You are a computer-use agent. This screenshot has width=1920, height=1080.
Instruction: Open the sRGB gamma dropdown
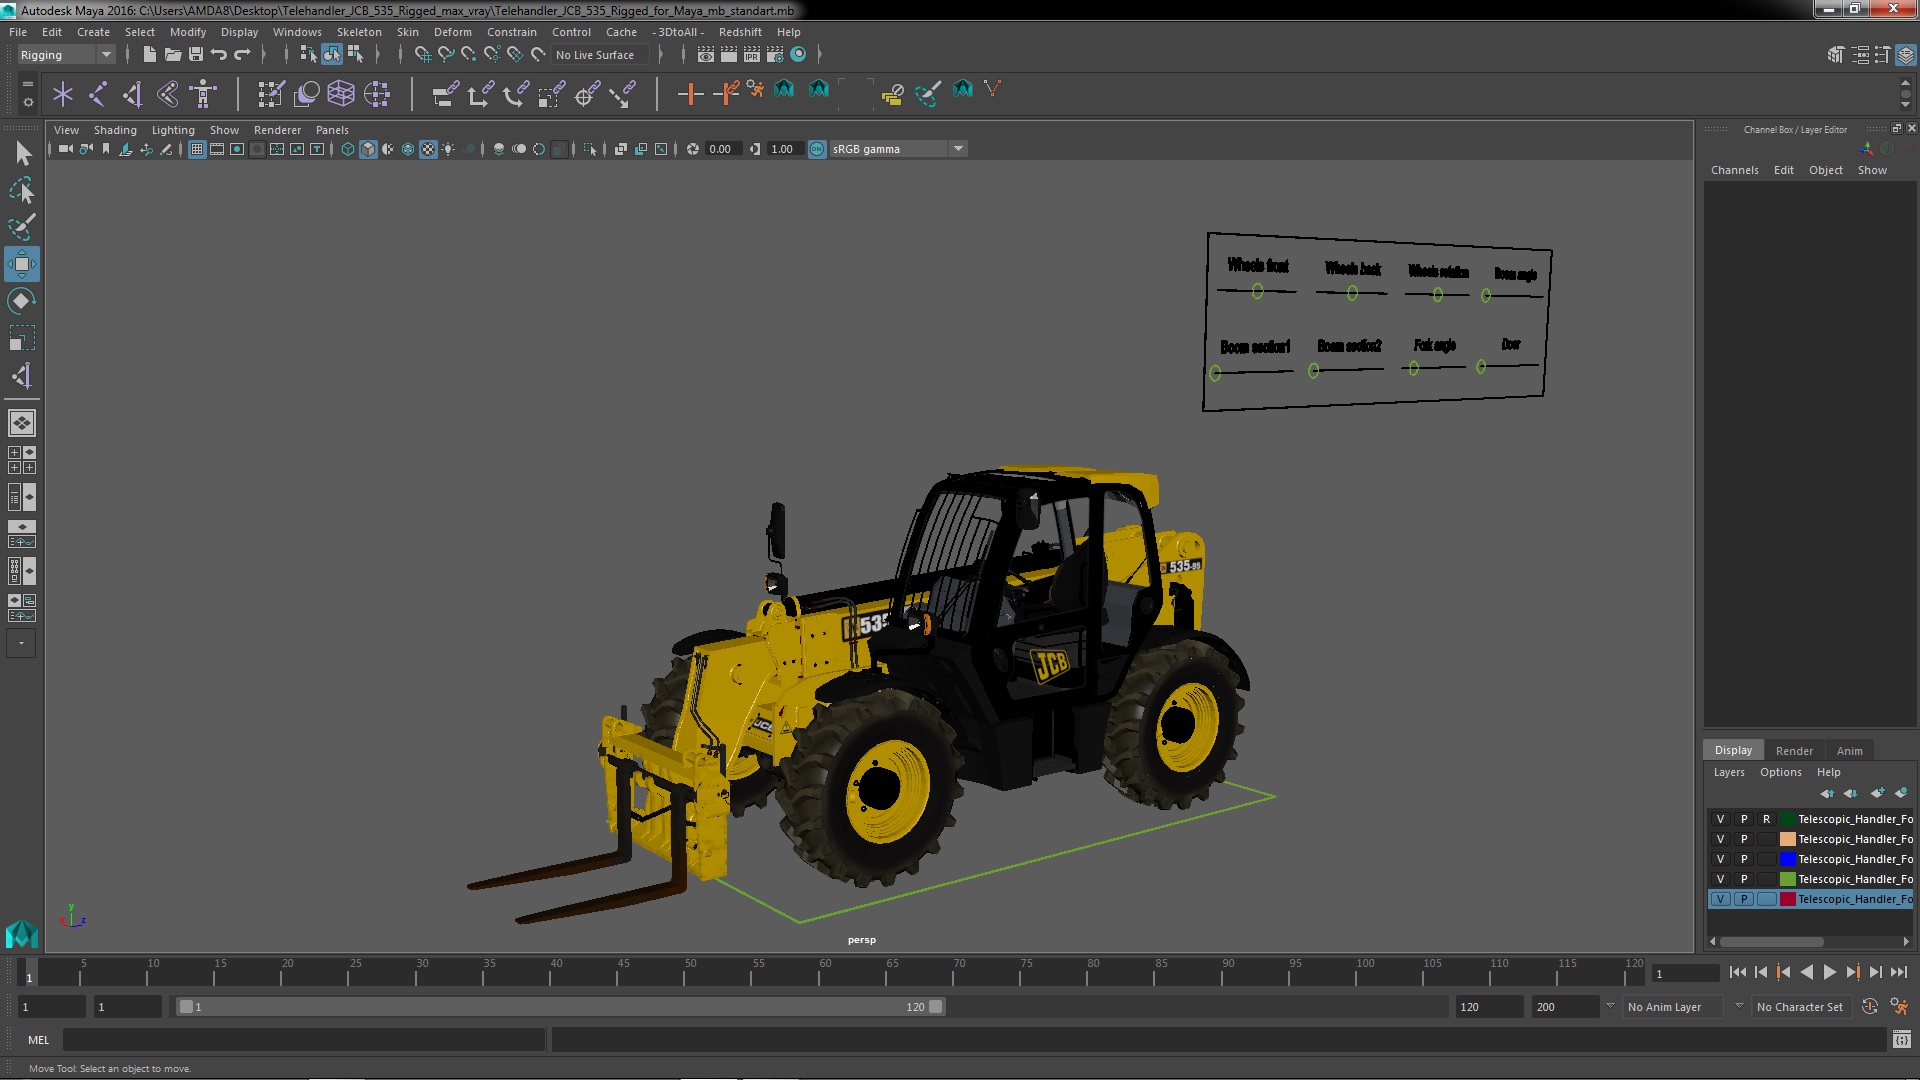[x=899, y=149]
